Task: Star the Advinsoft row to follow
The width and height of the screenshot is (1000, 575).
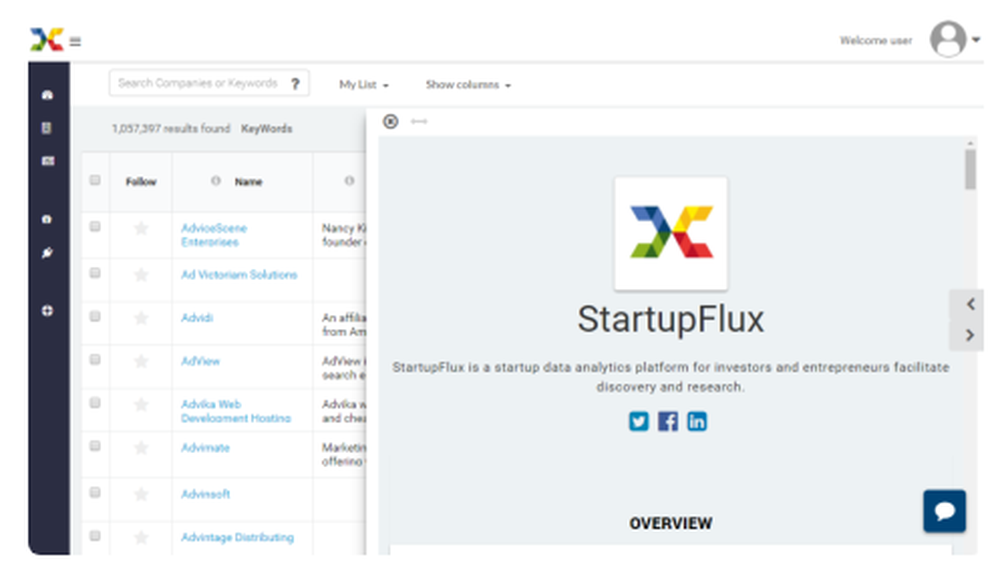Action: [x=141, y=494]
